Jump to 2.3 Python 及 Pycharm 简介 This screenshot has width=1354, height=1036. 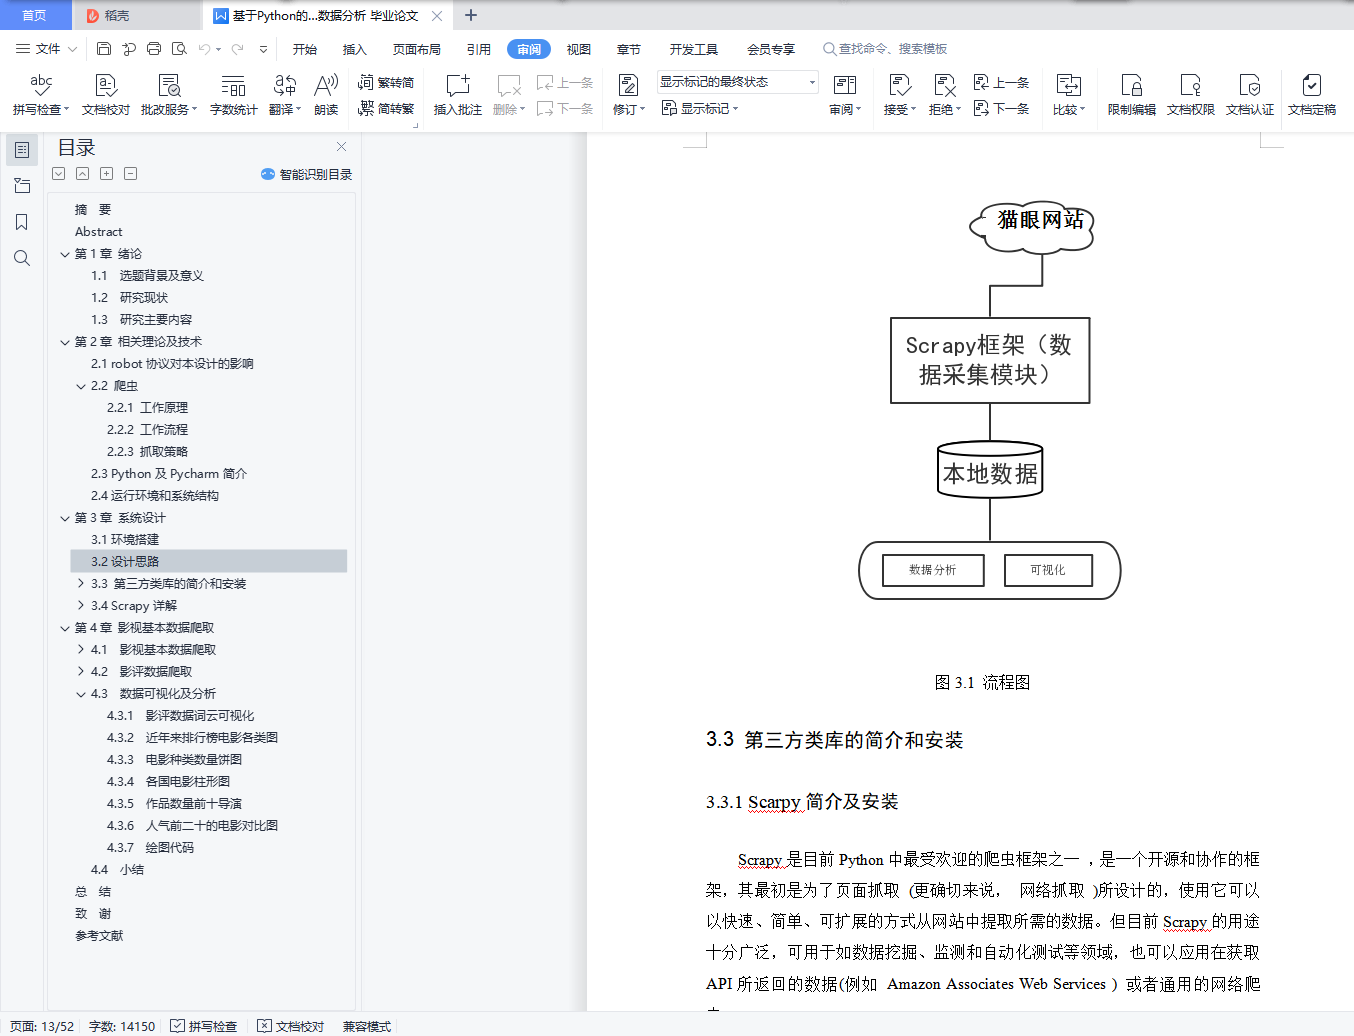169,474
